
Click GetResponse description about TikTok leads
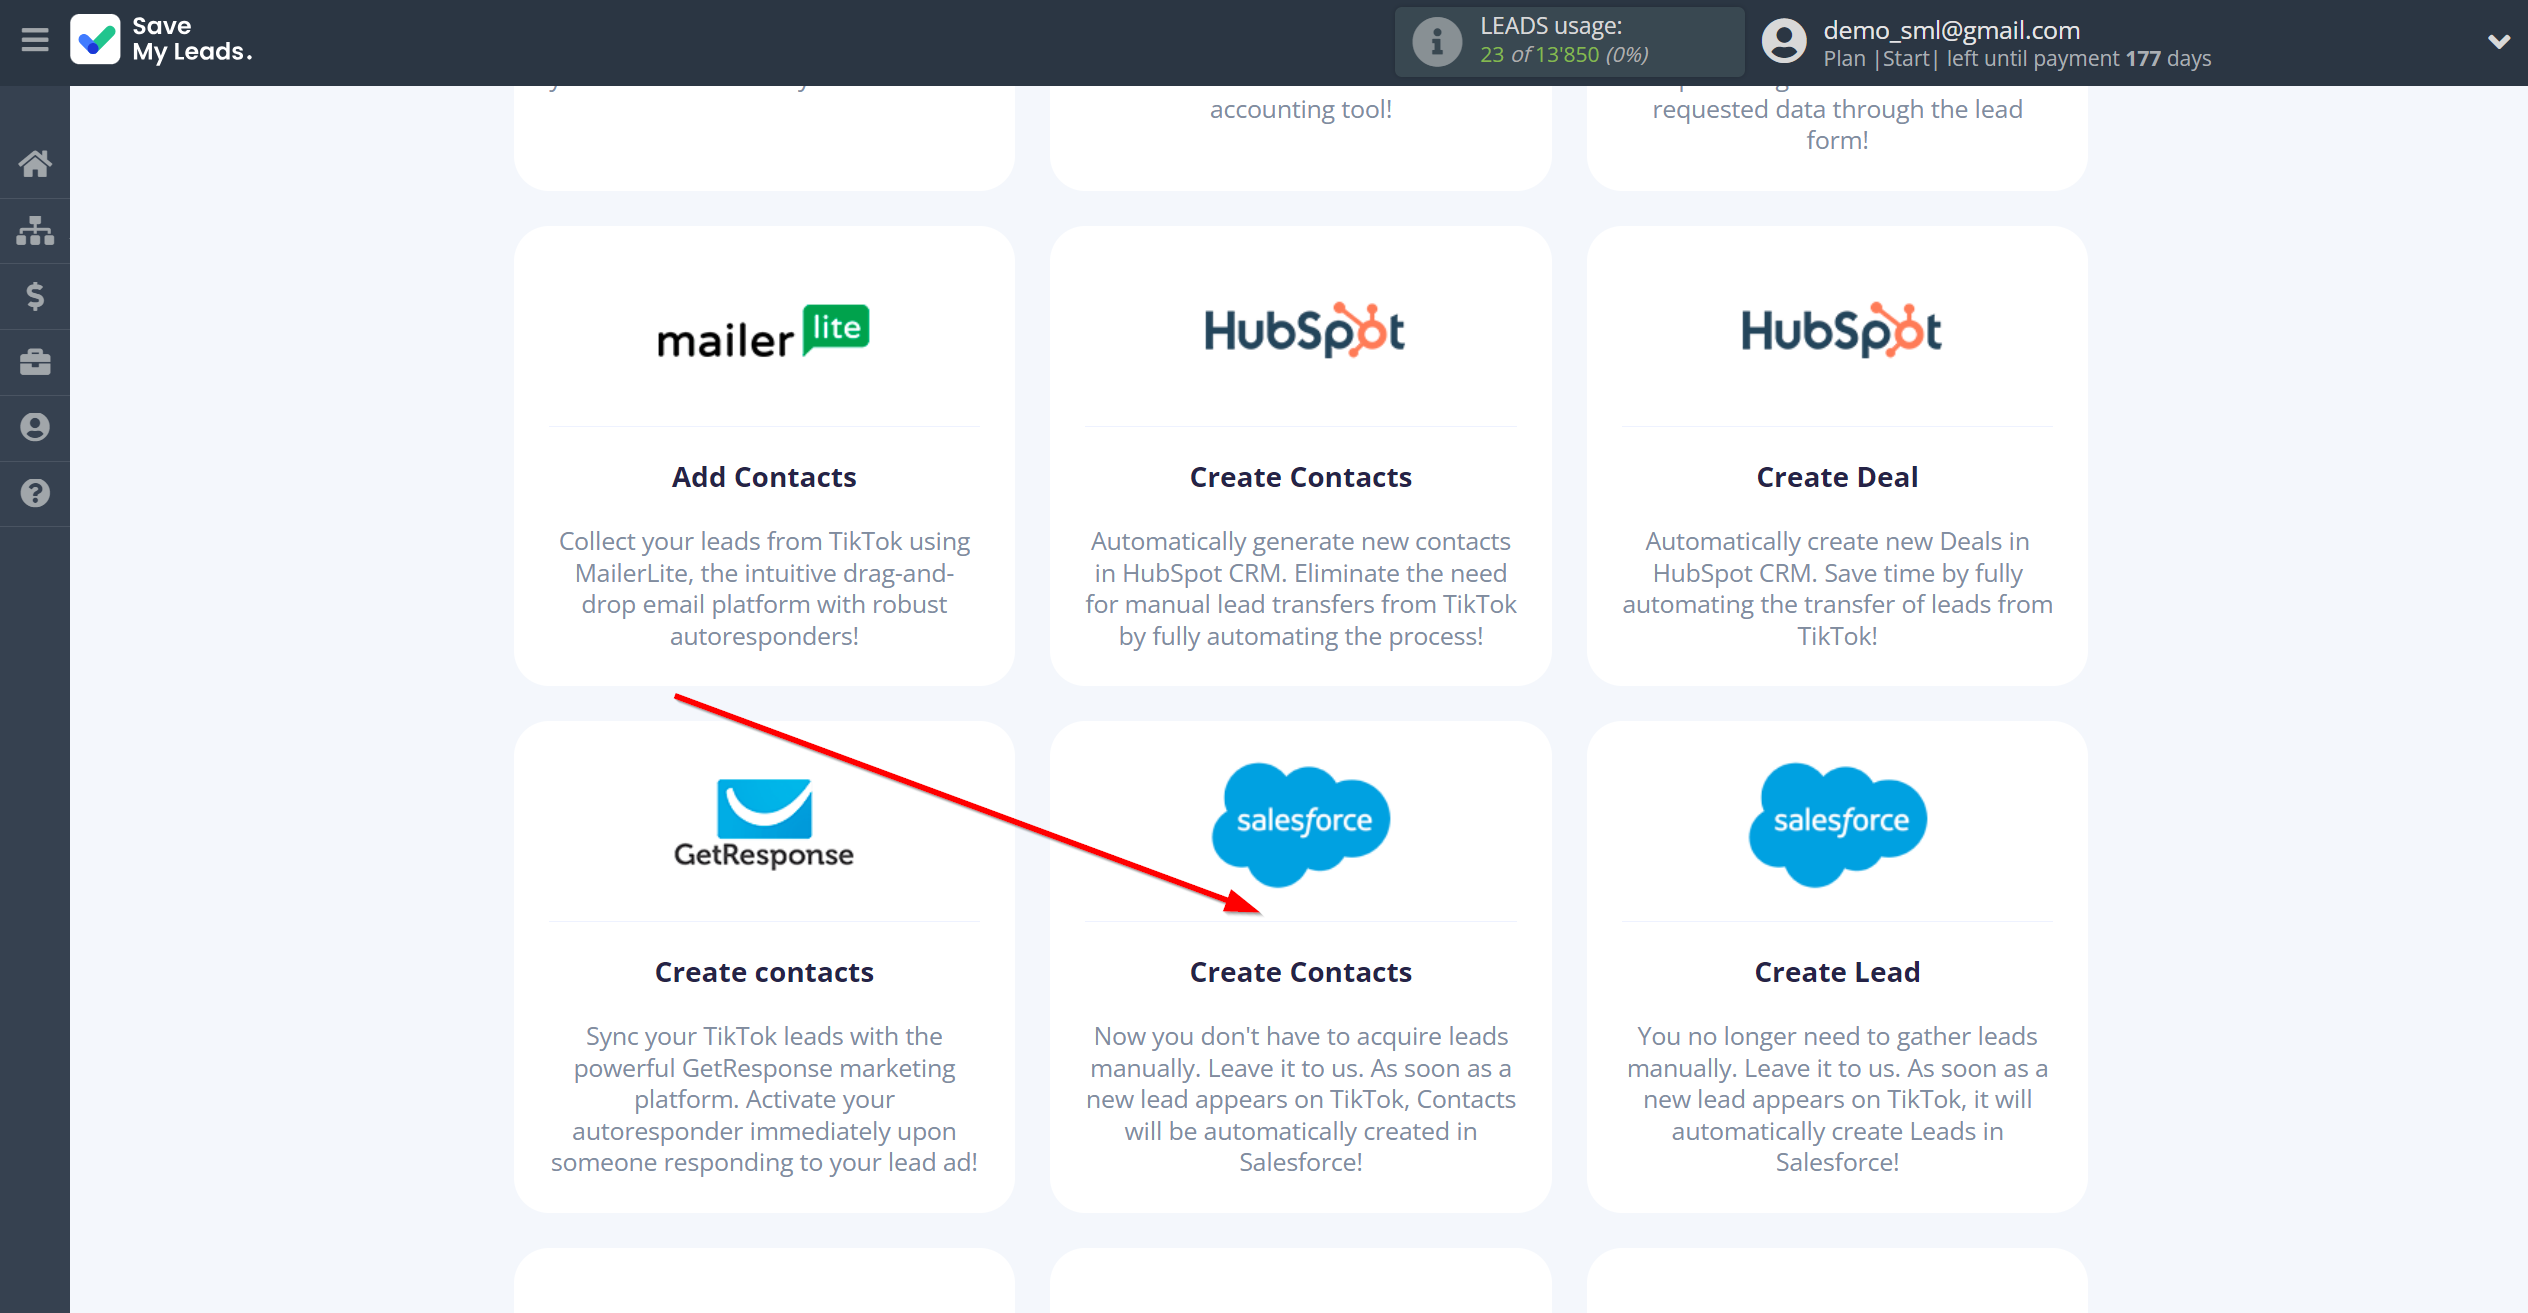pyautogui.click(x=764, y=1099)
